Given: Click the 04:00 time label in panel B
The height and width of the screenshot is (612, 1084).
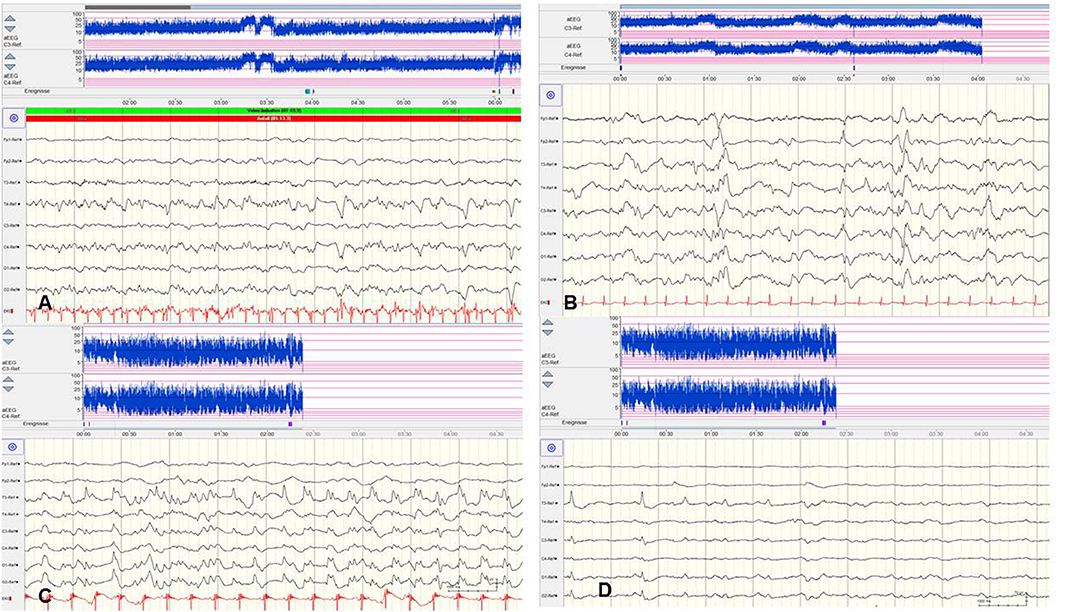Looking at the screenshot, I should [x=978, y=79].
